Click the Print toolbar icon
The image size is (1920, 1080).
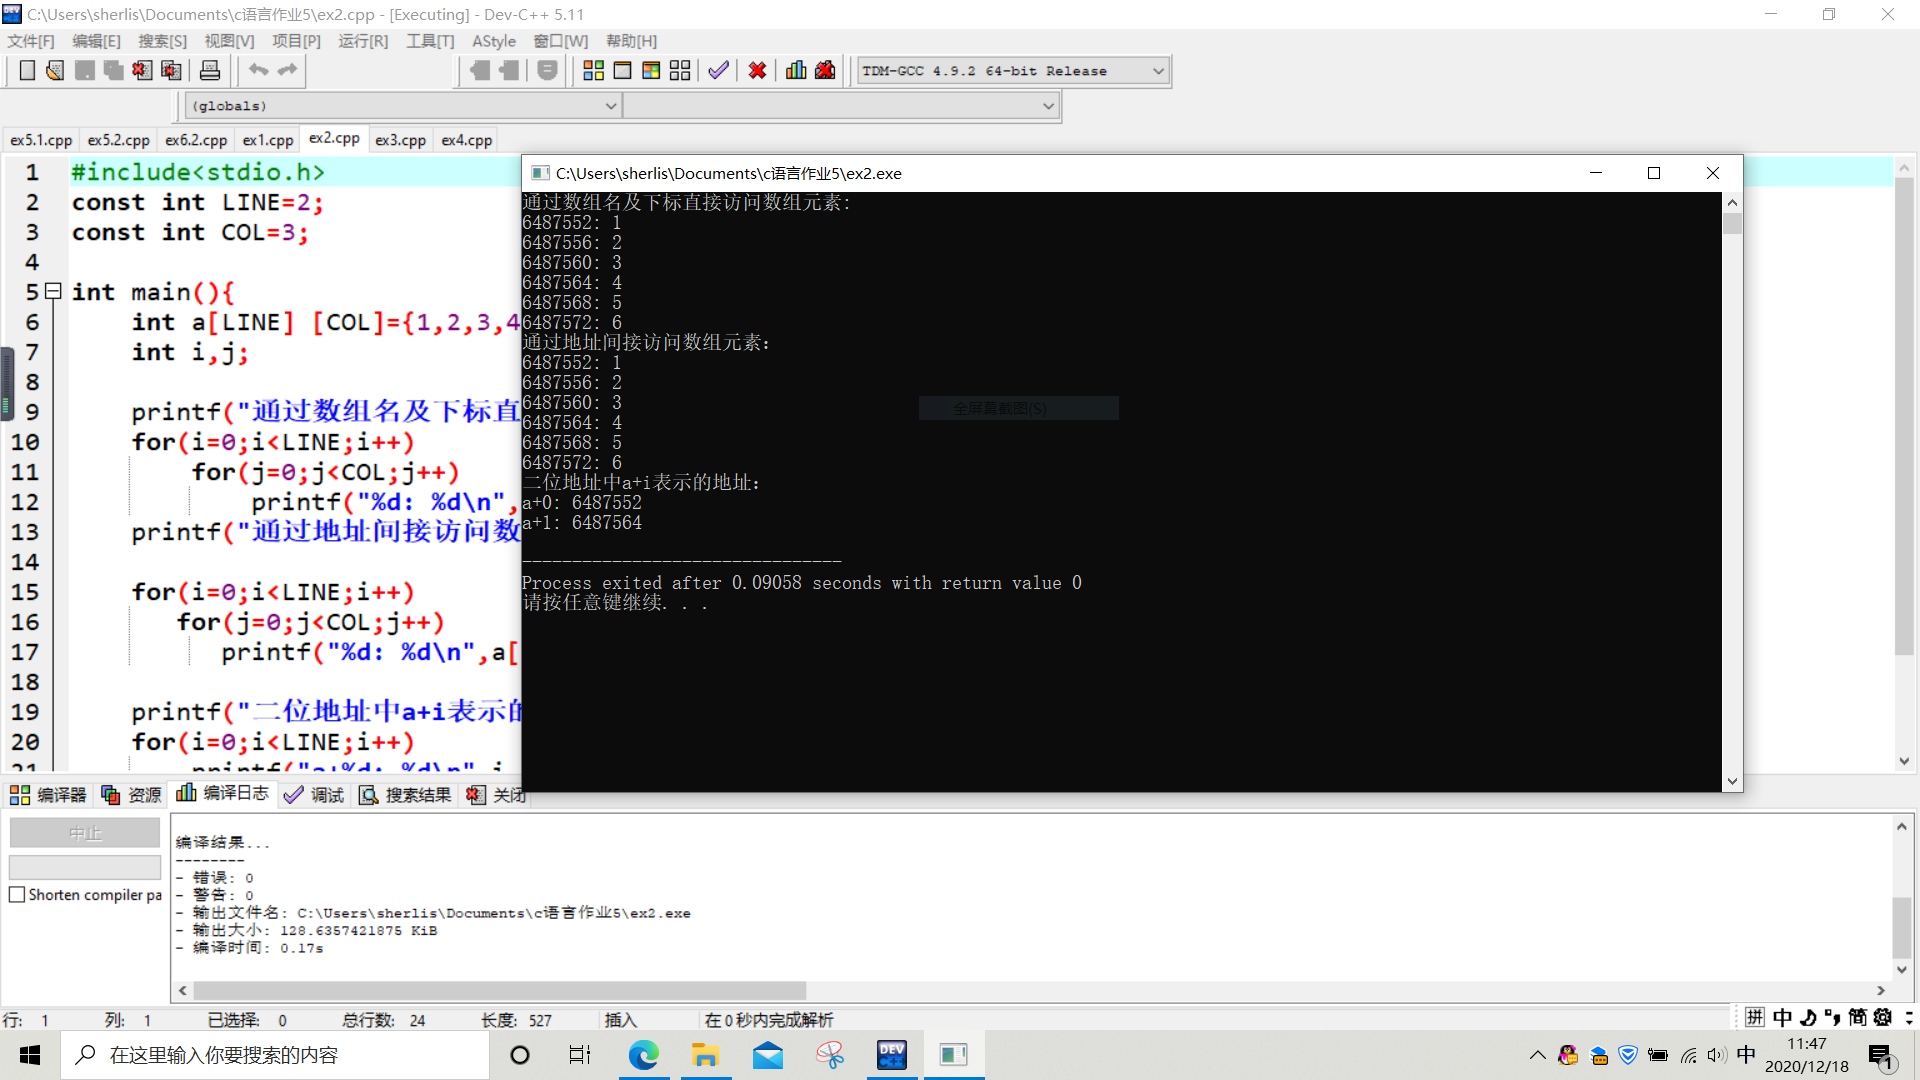(210, 70)
